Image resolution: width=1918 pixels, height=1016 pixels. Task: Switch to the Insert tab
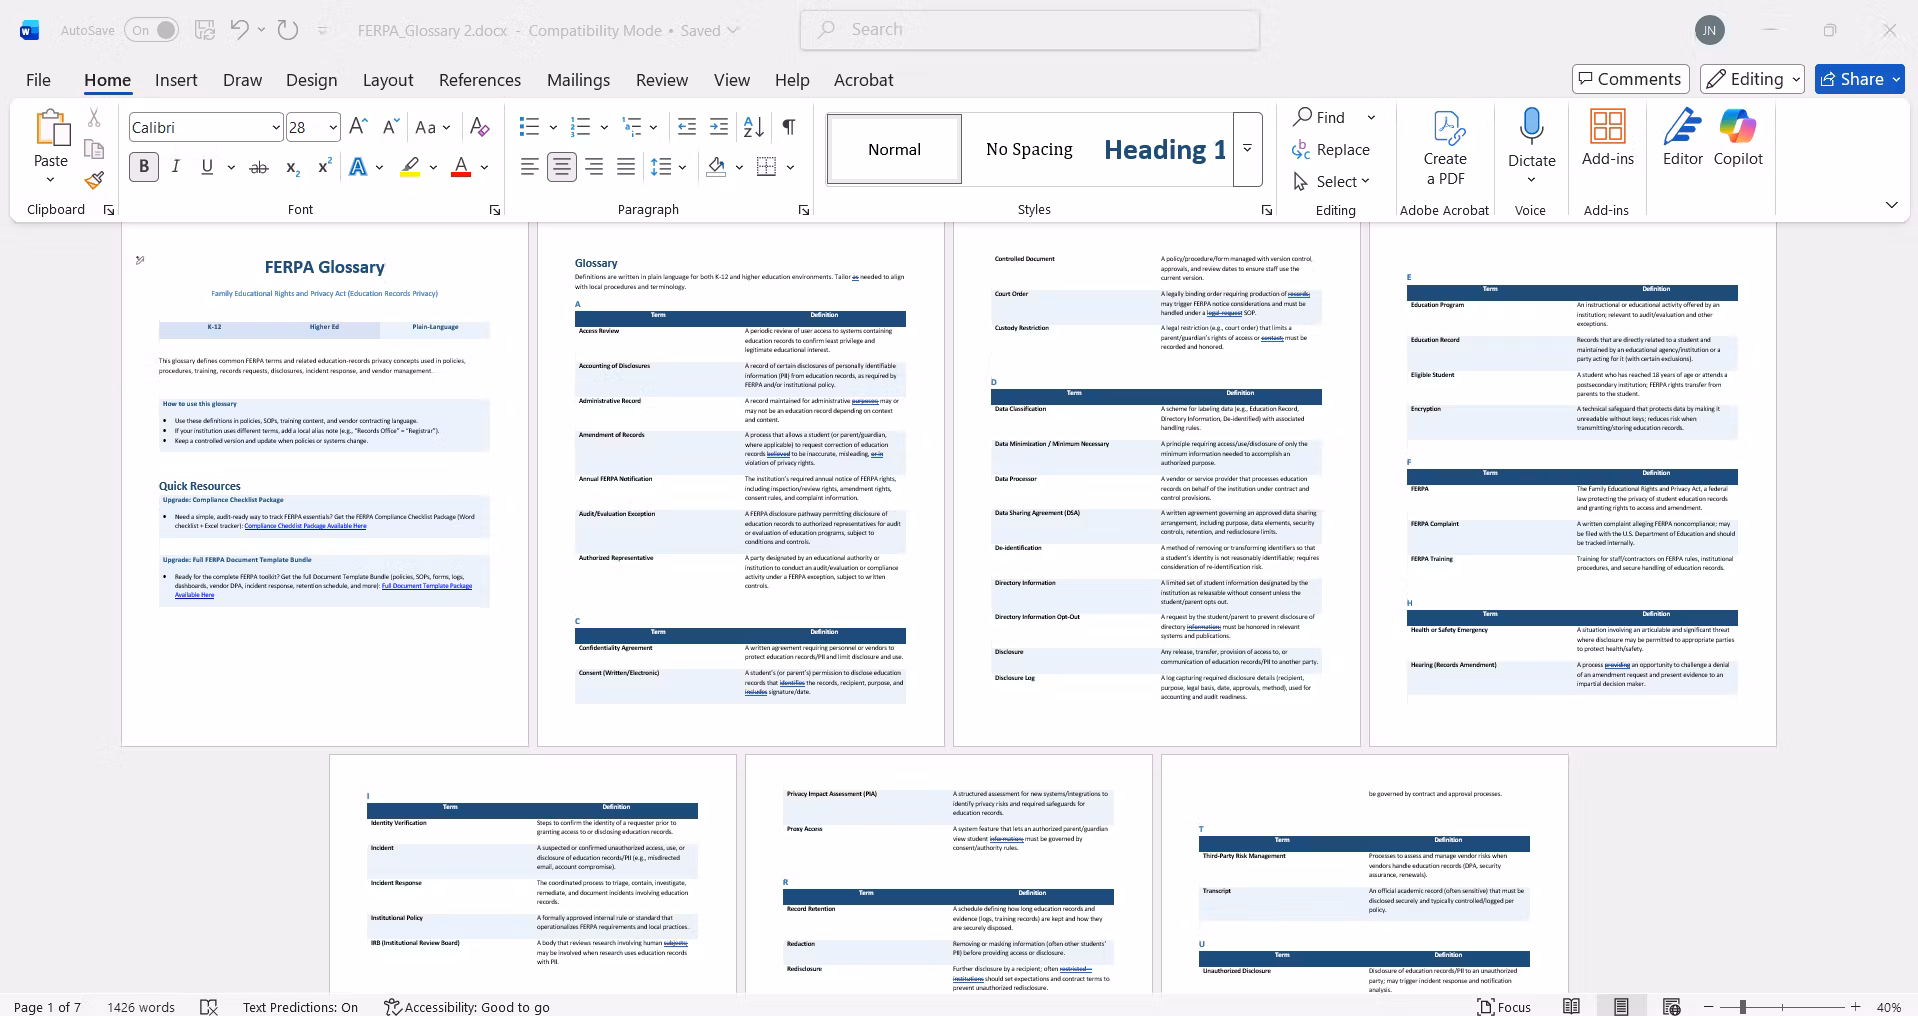176,80
